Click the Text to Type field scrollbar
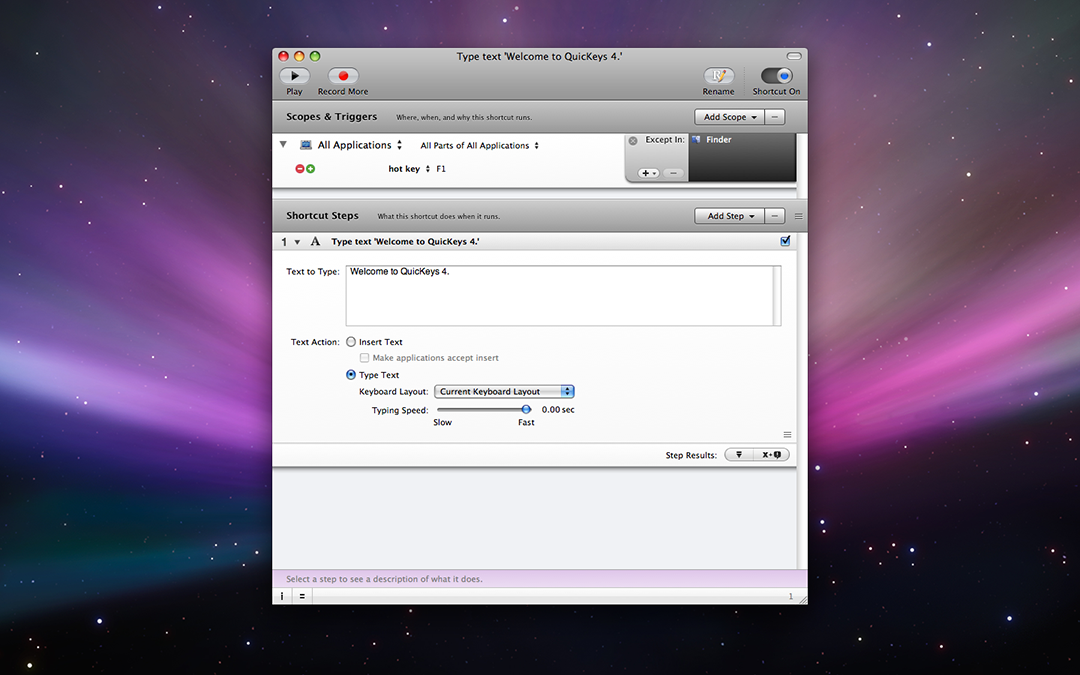This screenshot has width=1080, height=675. pos(777,295)
